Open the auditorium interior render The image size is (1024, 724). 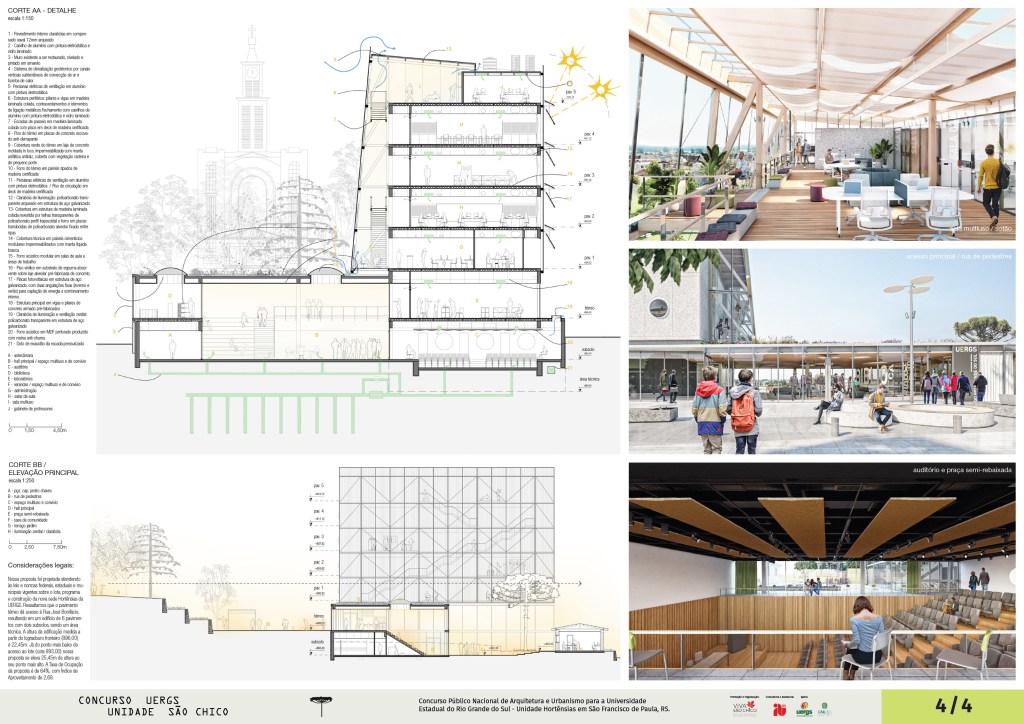pos(820,570)
